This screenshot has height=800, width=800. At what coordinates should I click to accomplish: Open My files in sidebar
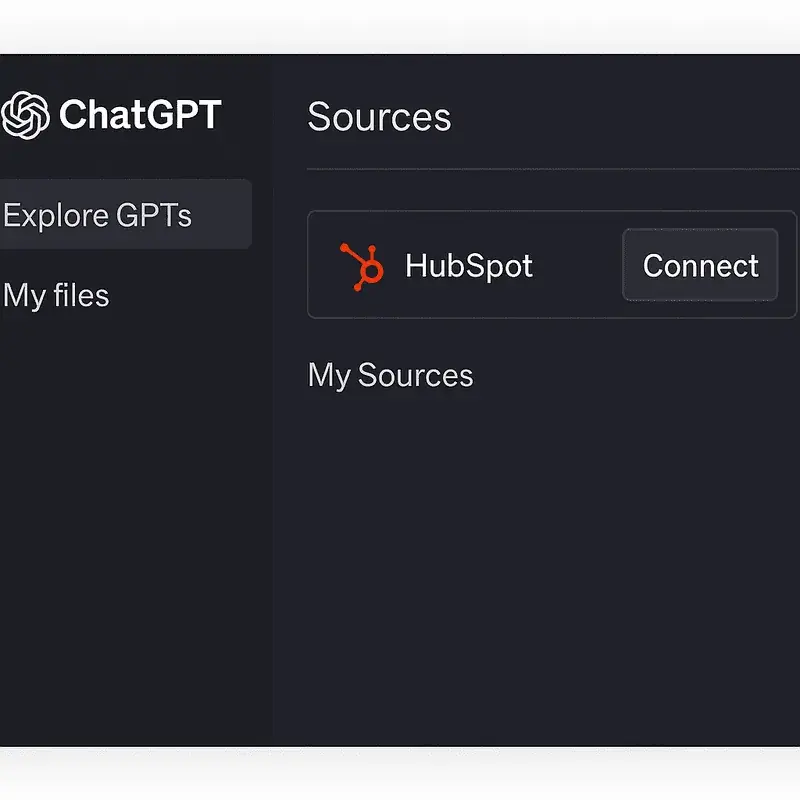coord(56,296)
